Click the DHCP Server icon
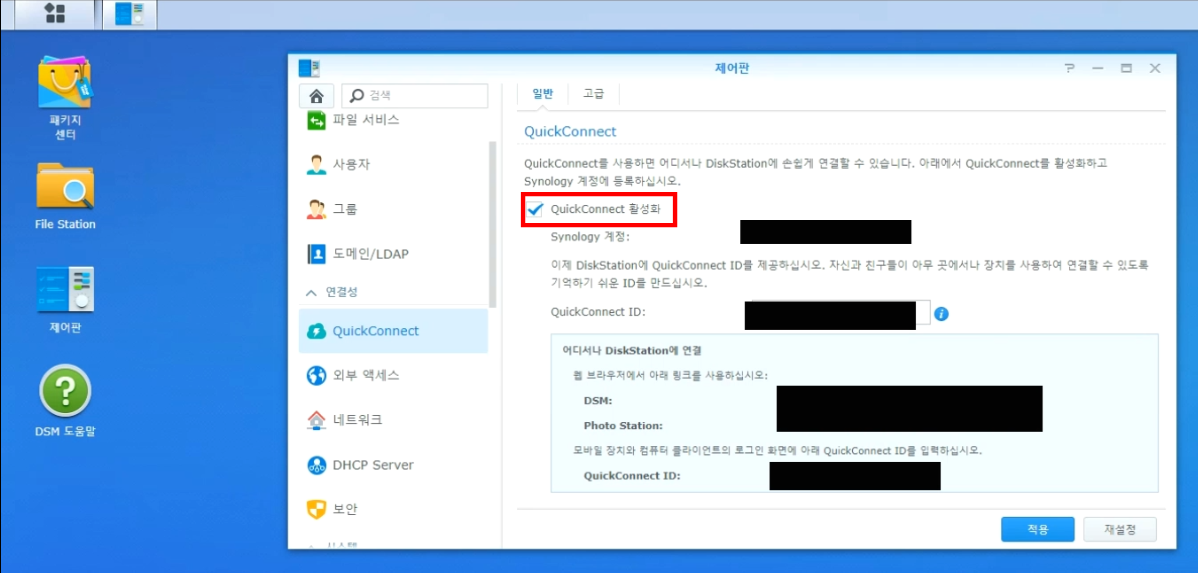Viewport: 1198px width, 573px height. (x=316, y=465)
